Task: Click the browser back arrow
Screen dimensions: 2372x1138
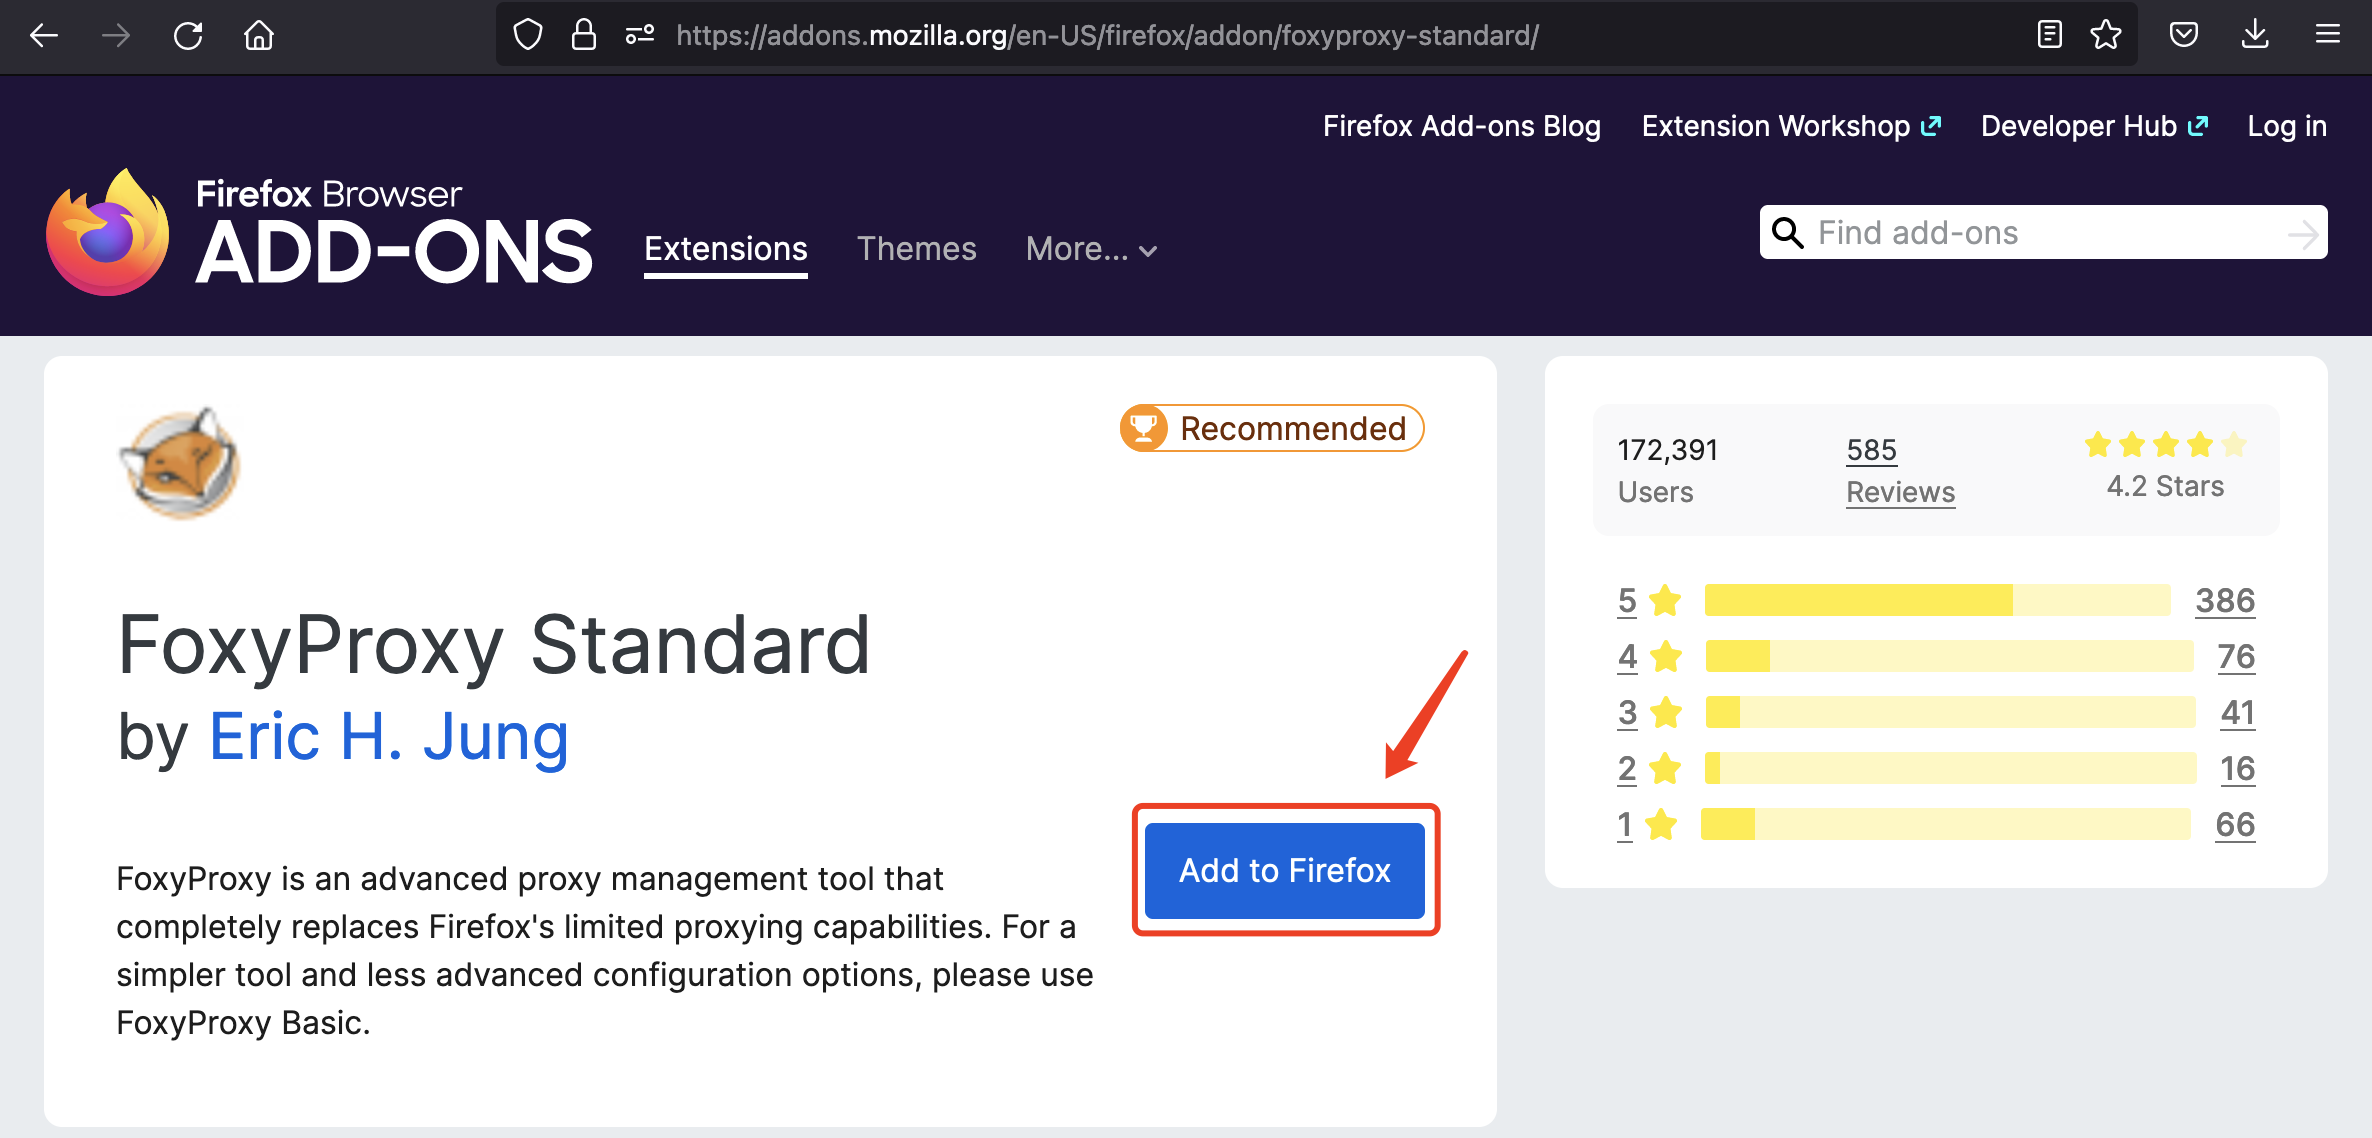Action: pyautogui.click(x=44, y=36)
